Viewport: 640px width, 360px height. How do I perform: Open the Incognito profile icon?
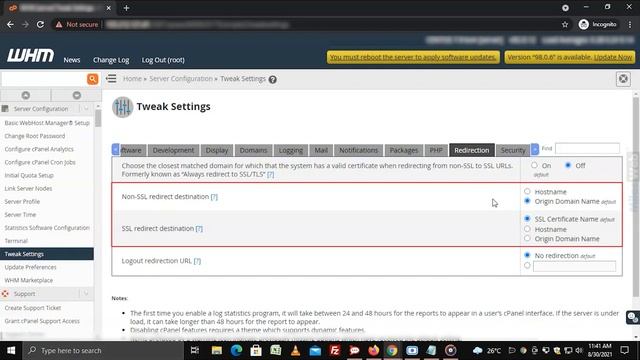tap(584, 24)
